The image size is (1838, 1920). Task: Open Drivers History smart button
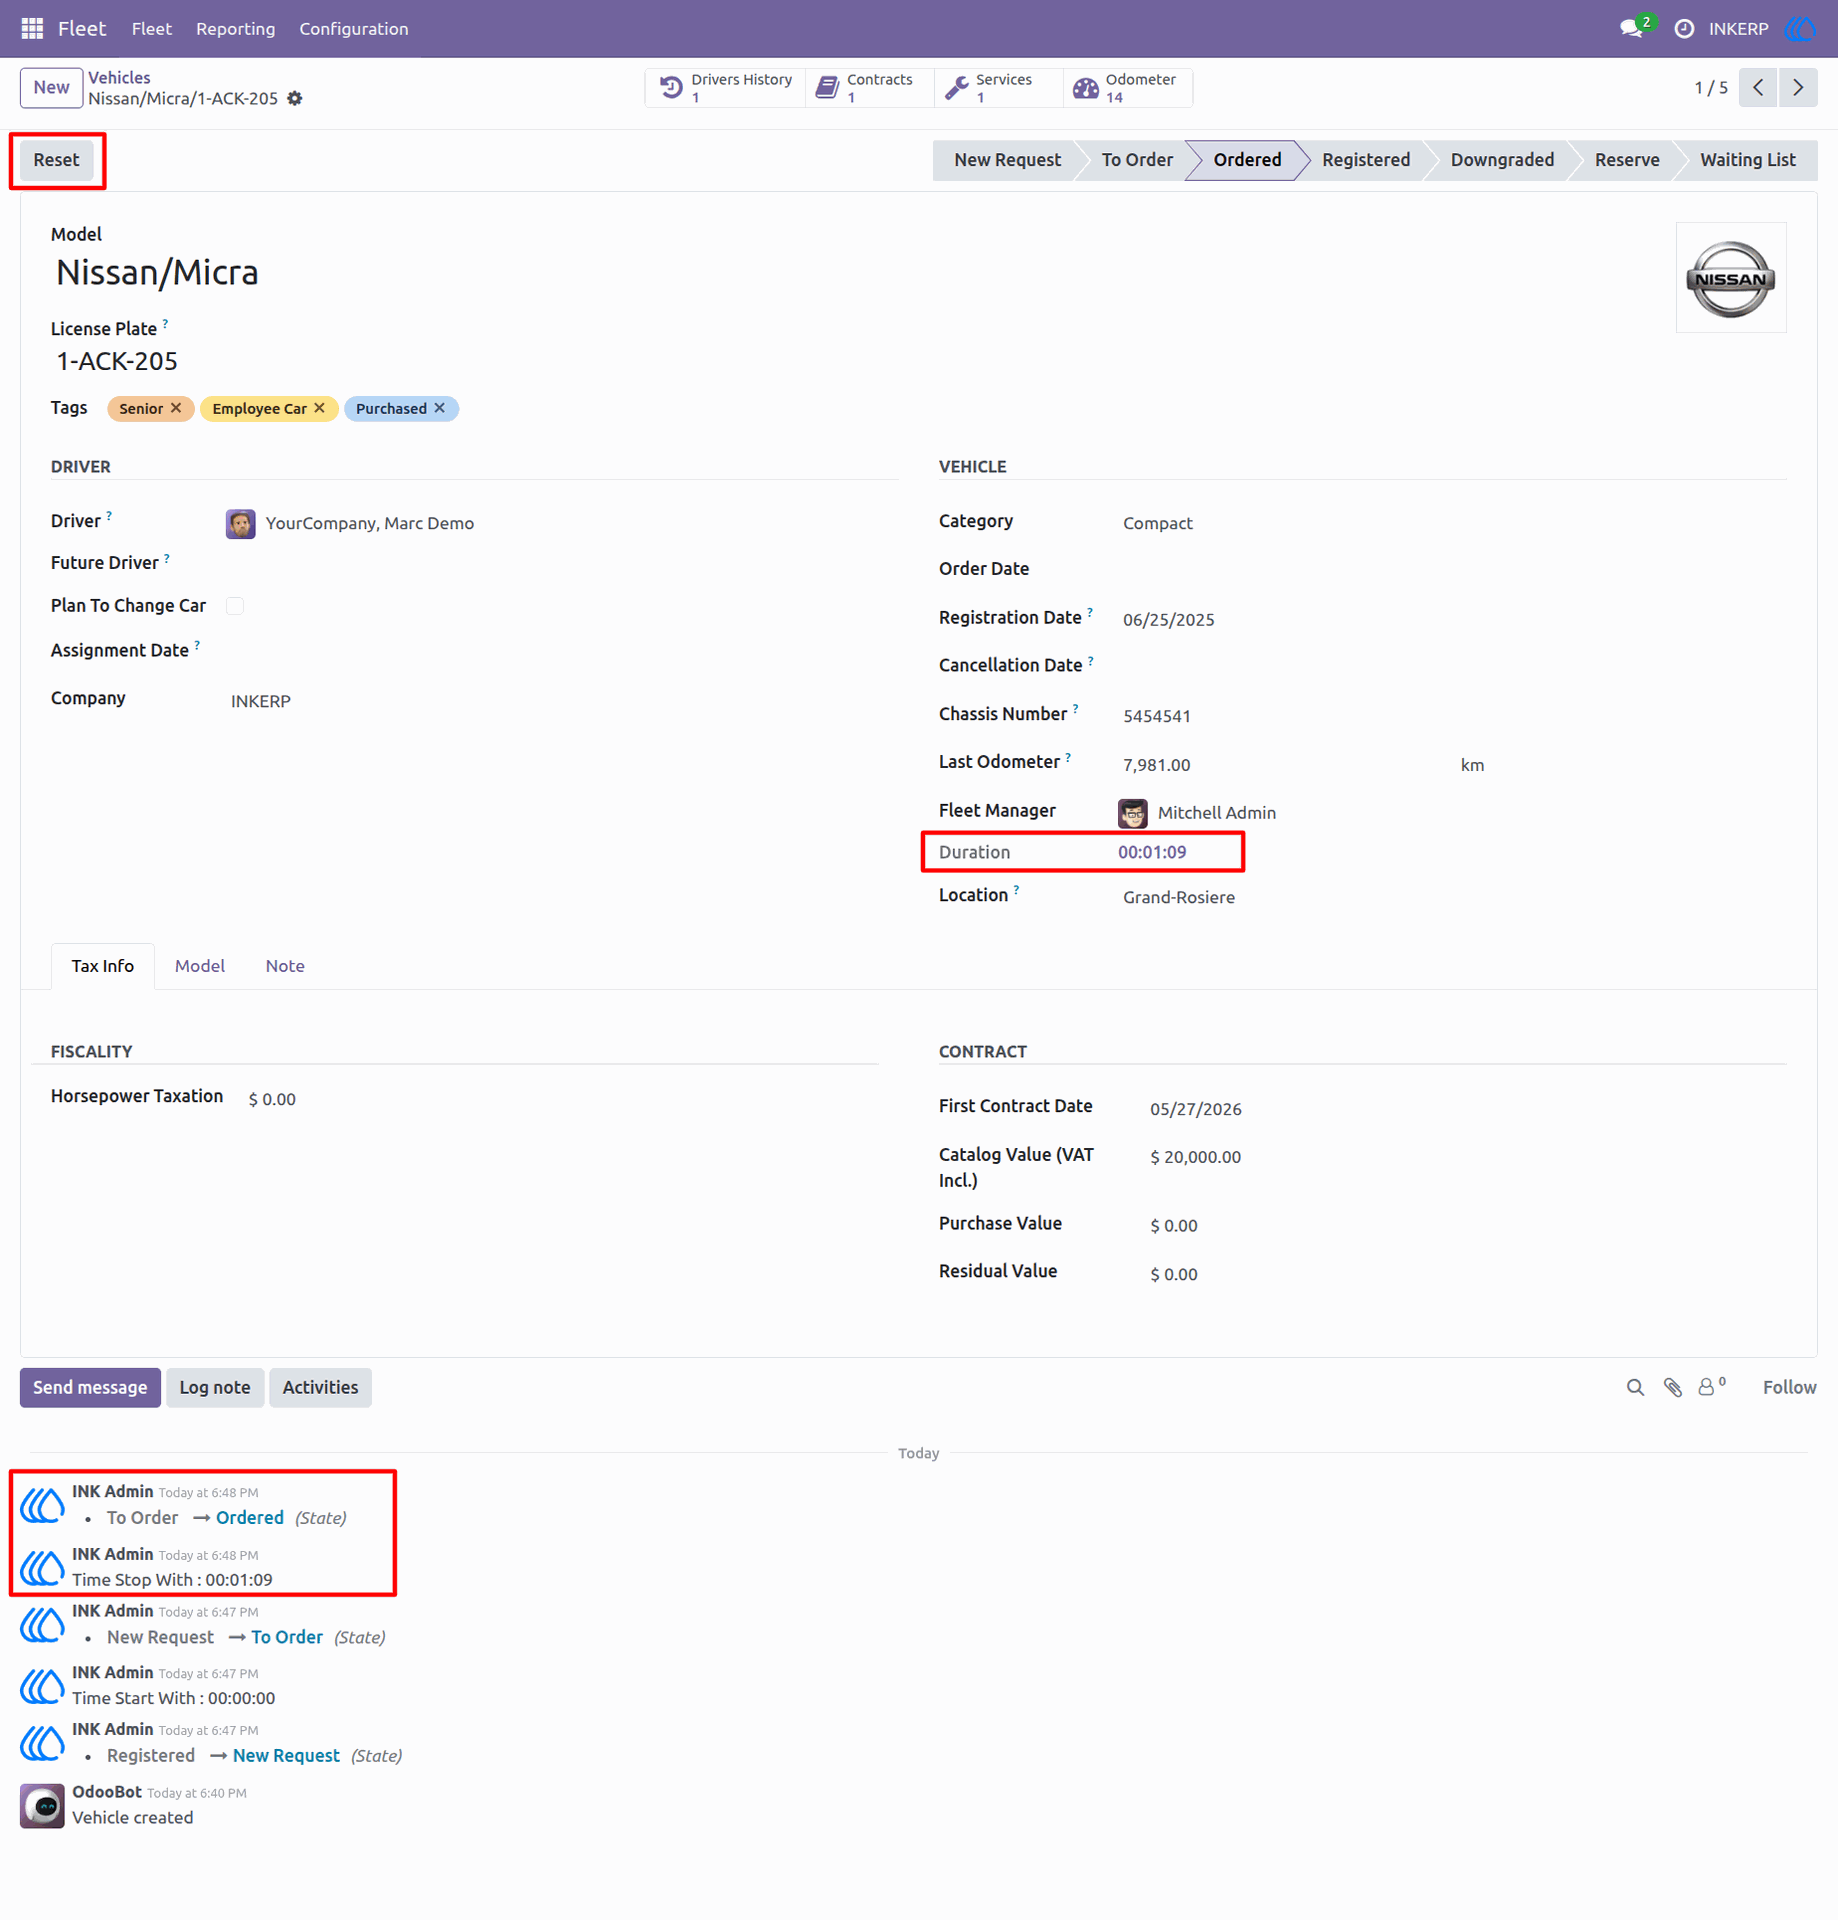tap(726, 88)
